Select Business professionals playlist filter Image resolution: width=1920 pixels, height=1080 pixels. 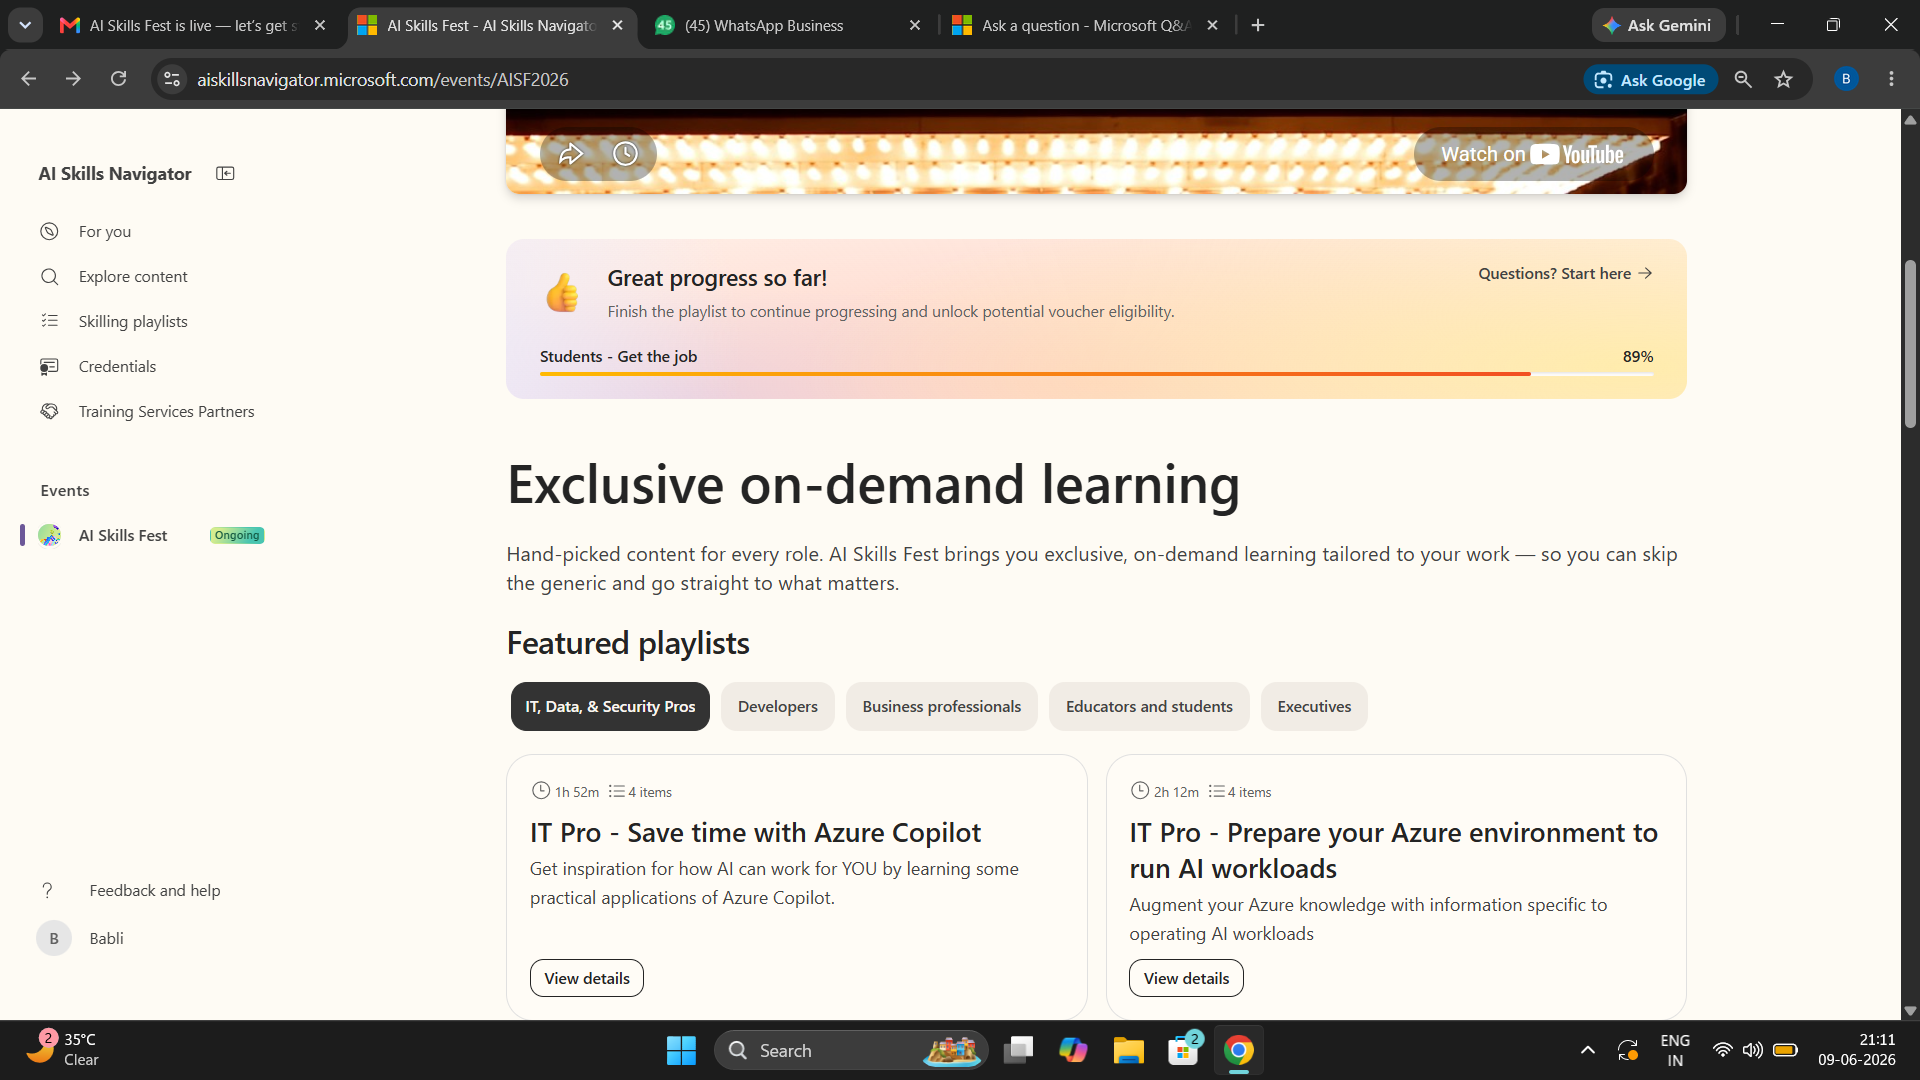click(941, 706)
